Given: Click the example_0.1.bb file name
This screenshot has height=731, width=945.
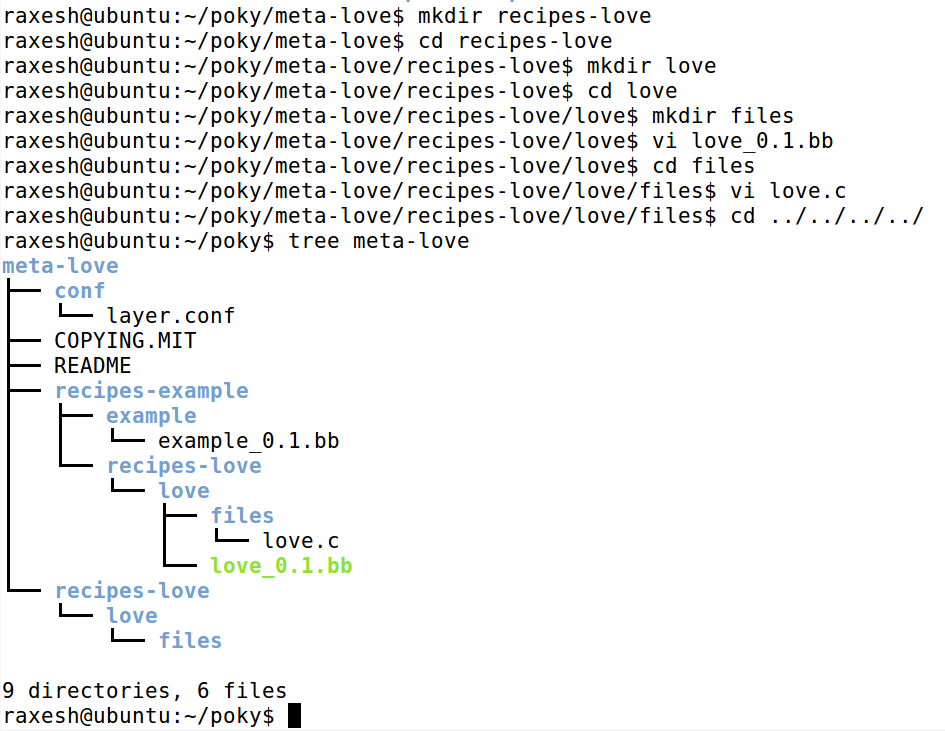Looking at the screenshot, I should click(247, 440).
